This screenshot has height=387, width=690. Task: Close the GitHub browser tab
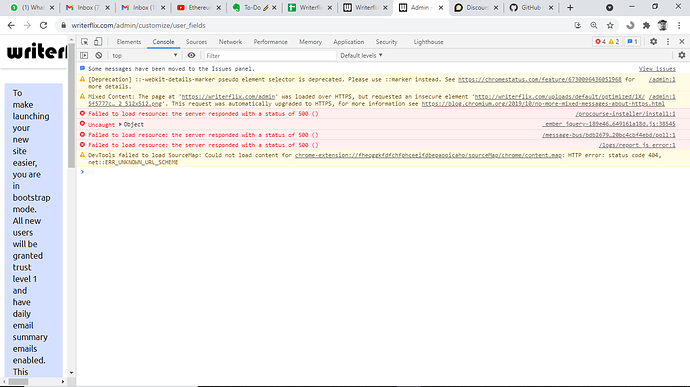(551, 7)
